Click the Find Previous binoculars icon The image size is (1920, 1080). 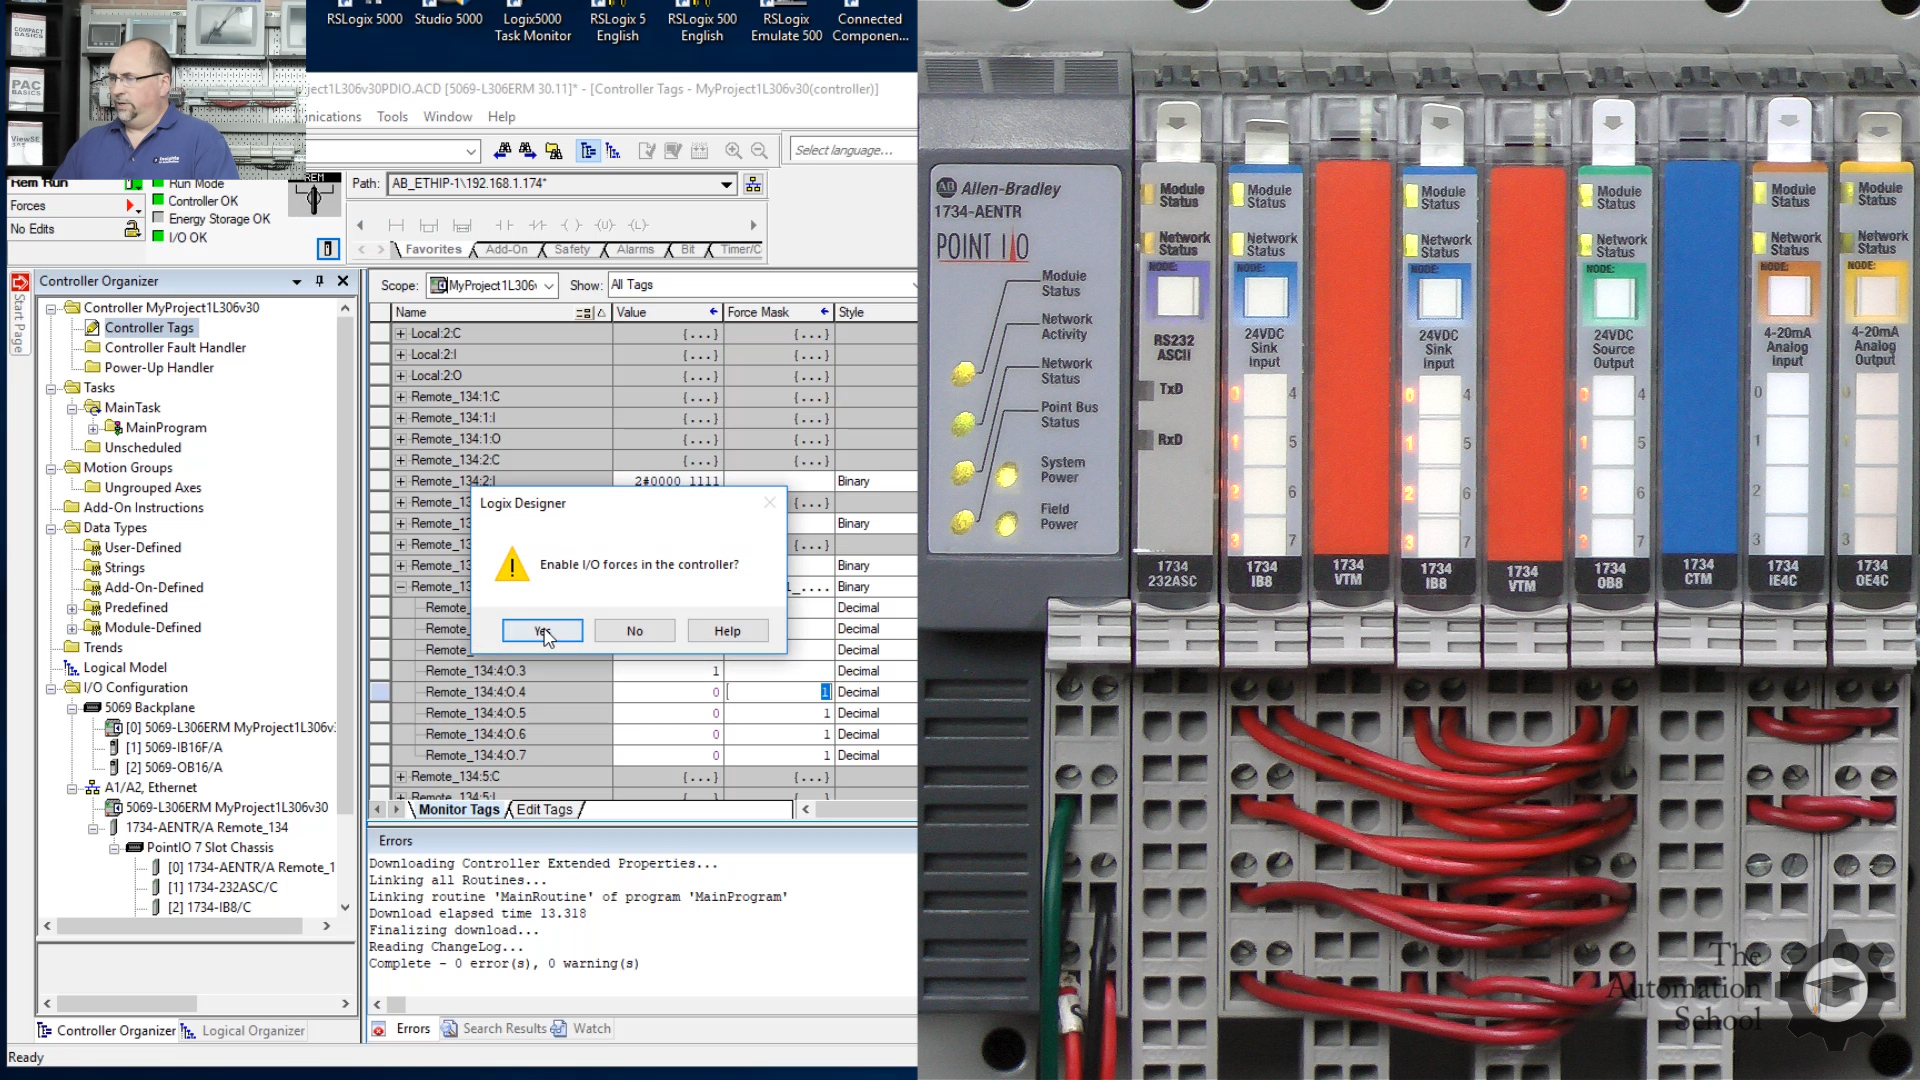[502, 150]
